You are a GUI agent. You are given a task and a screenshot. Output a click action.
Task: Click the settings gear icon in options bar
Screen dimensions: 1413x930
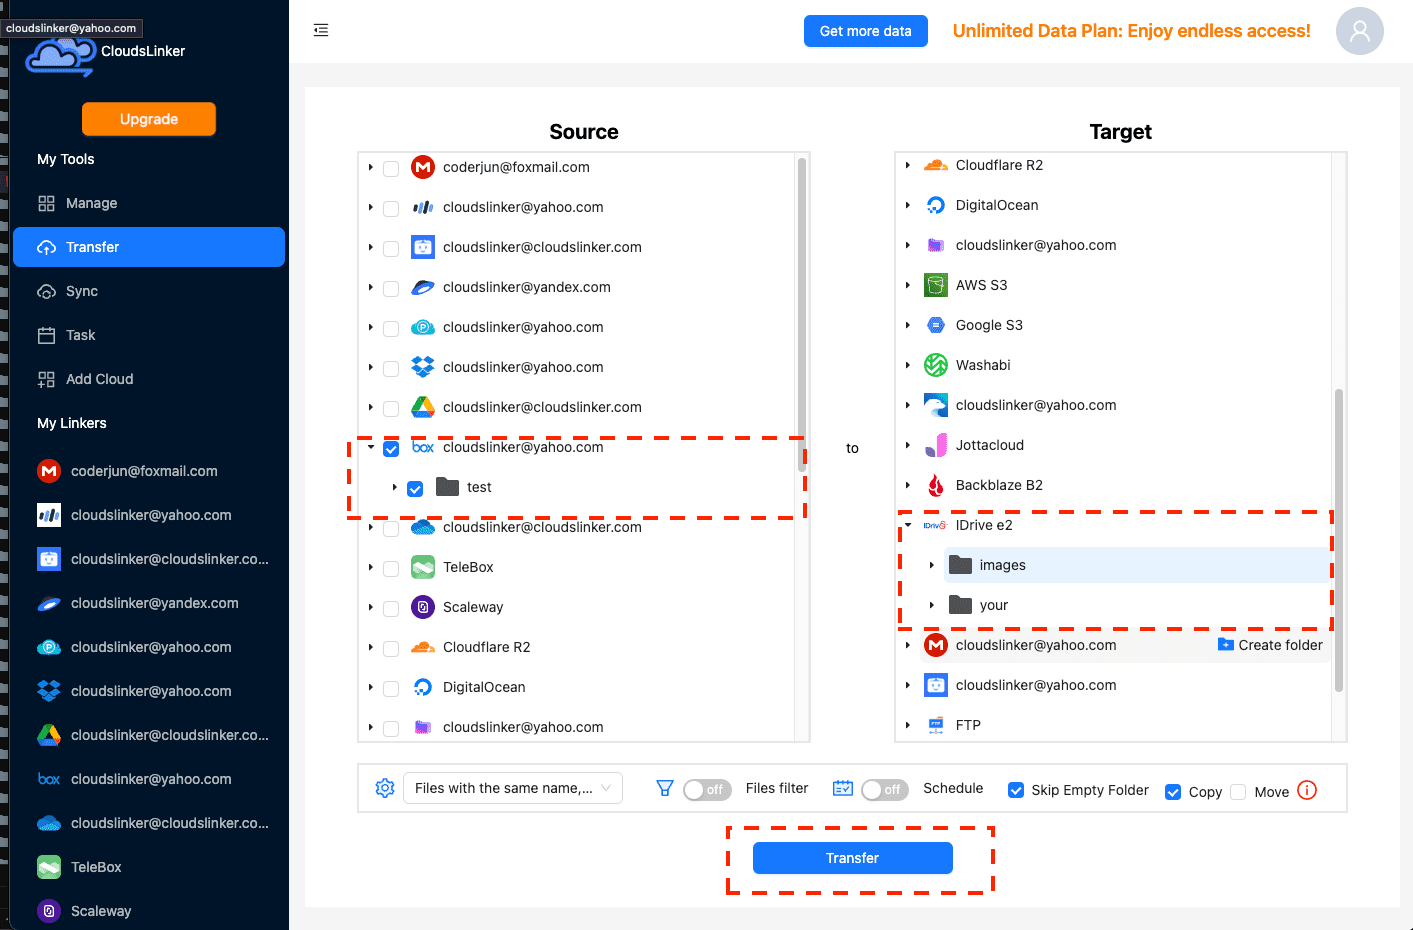point(385,788)
